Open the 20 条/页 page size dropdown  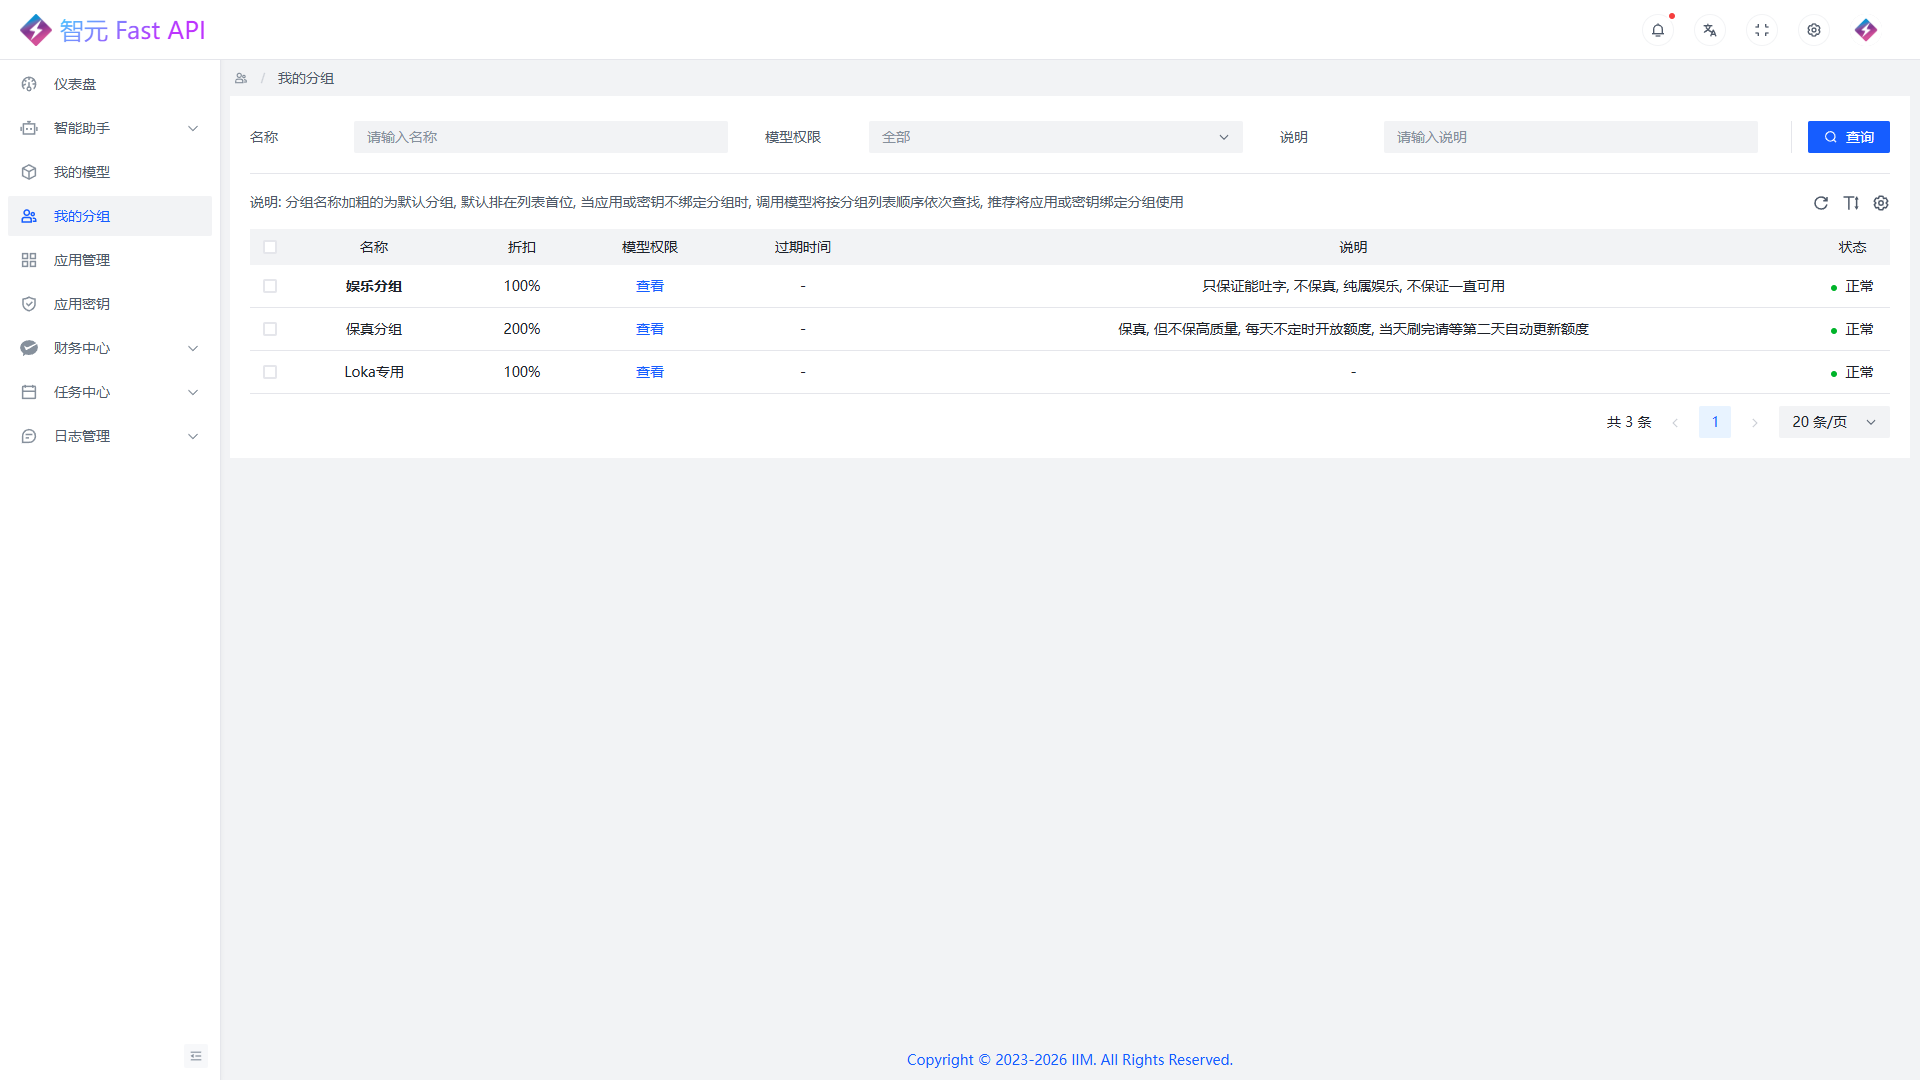coord(1833,421)
